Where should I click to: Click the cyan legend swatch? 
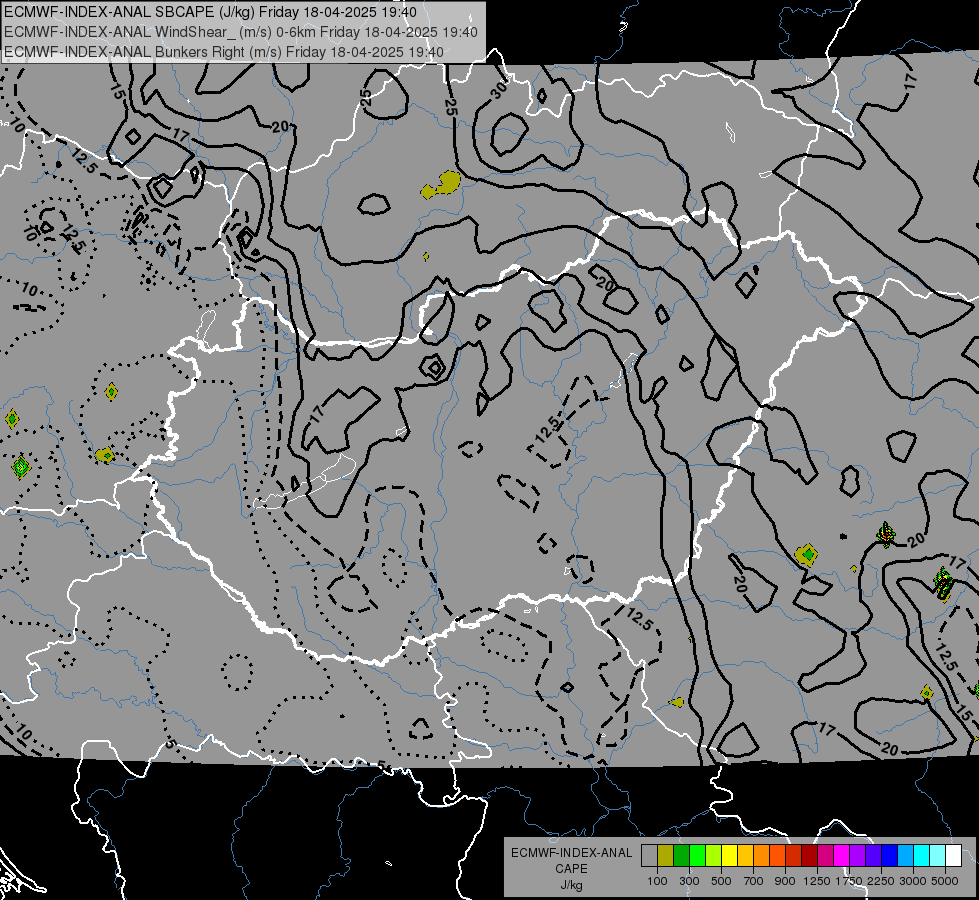(921, 856)
